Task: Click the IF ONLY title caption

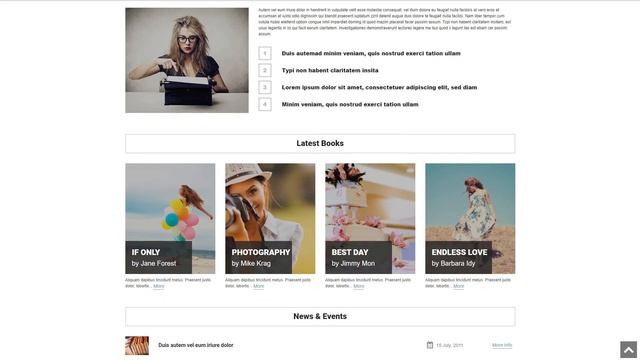Action: (x=146, y=252)
